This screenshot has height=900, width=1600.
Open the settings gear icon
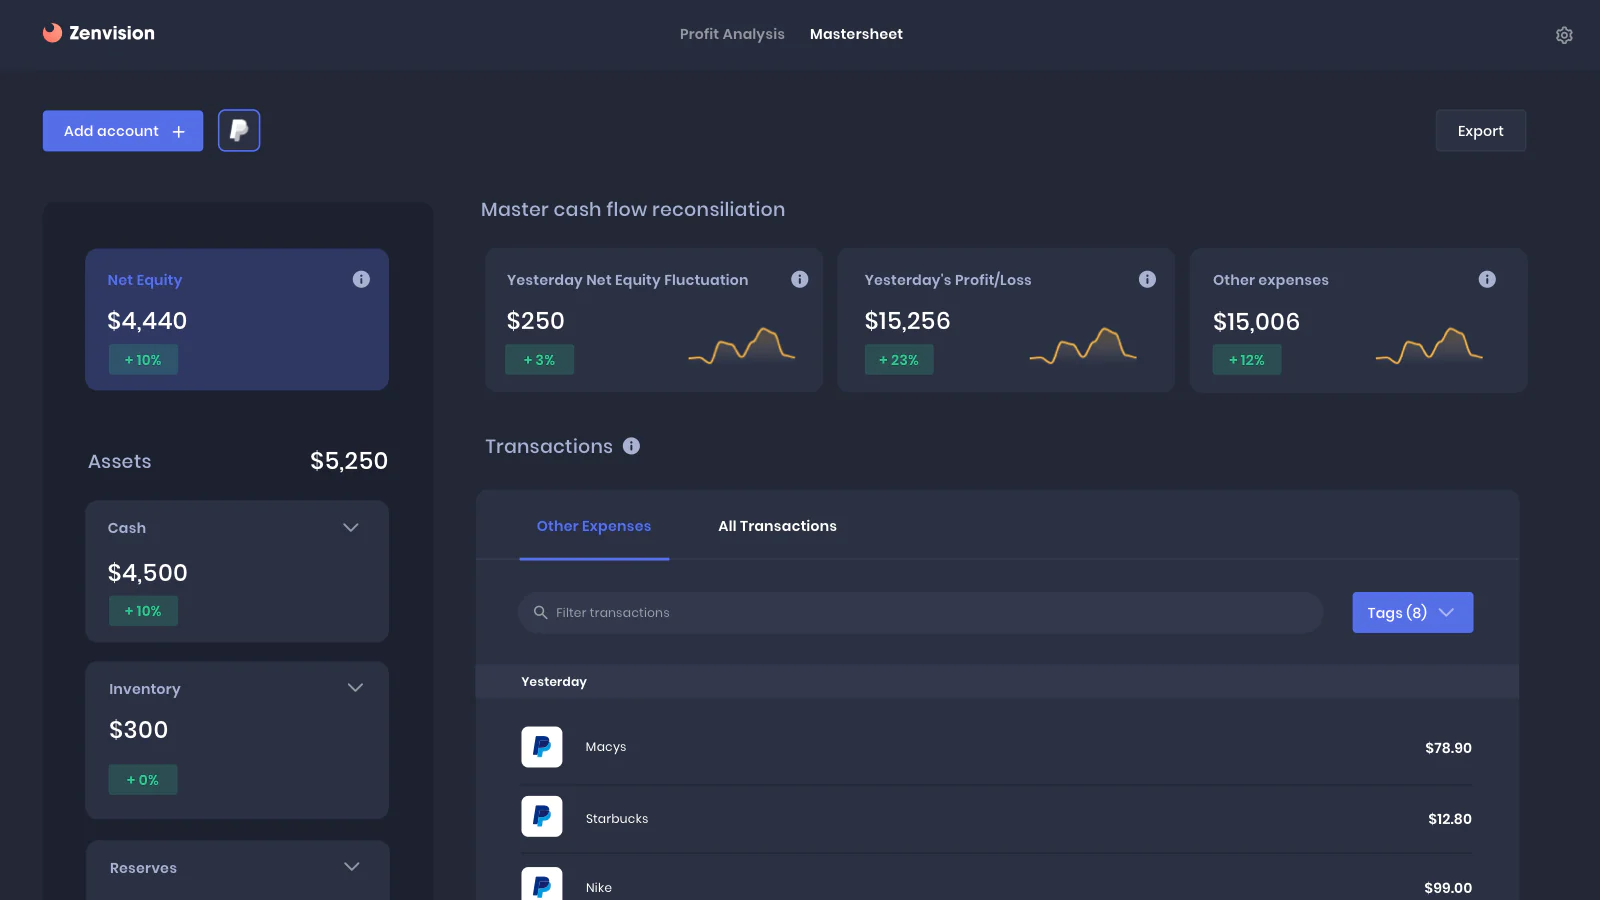click(1564, 35)
